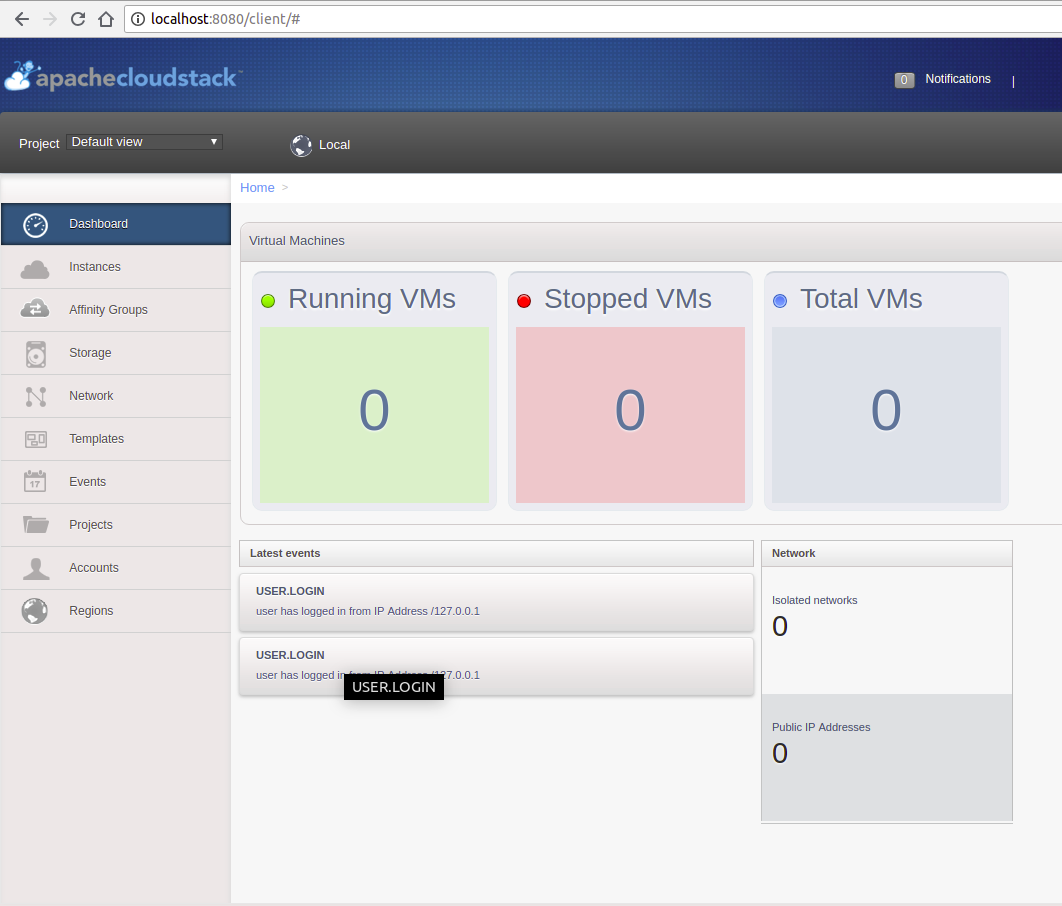This screenshot has height=906, width=1062.
Task: Open the Project Default view dropdown
Action: coord(144,142)
